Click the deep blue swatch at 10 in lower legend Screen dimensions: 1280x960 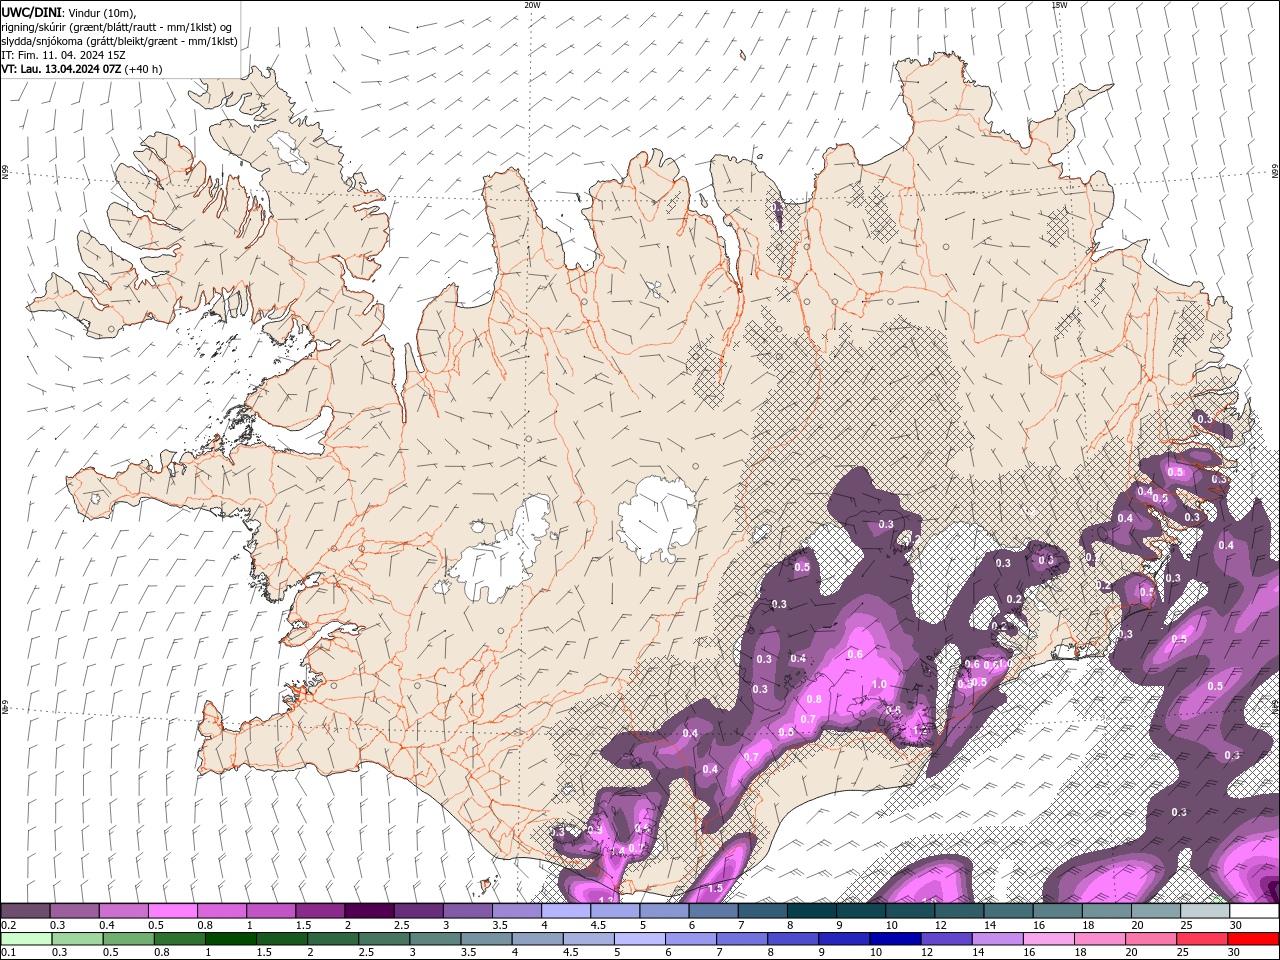[894, 939]
